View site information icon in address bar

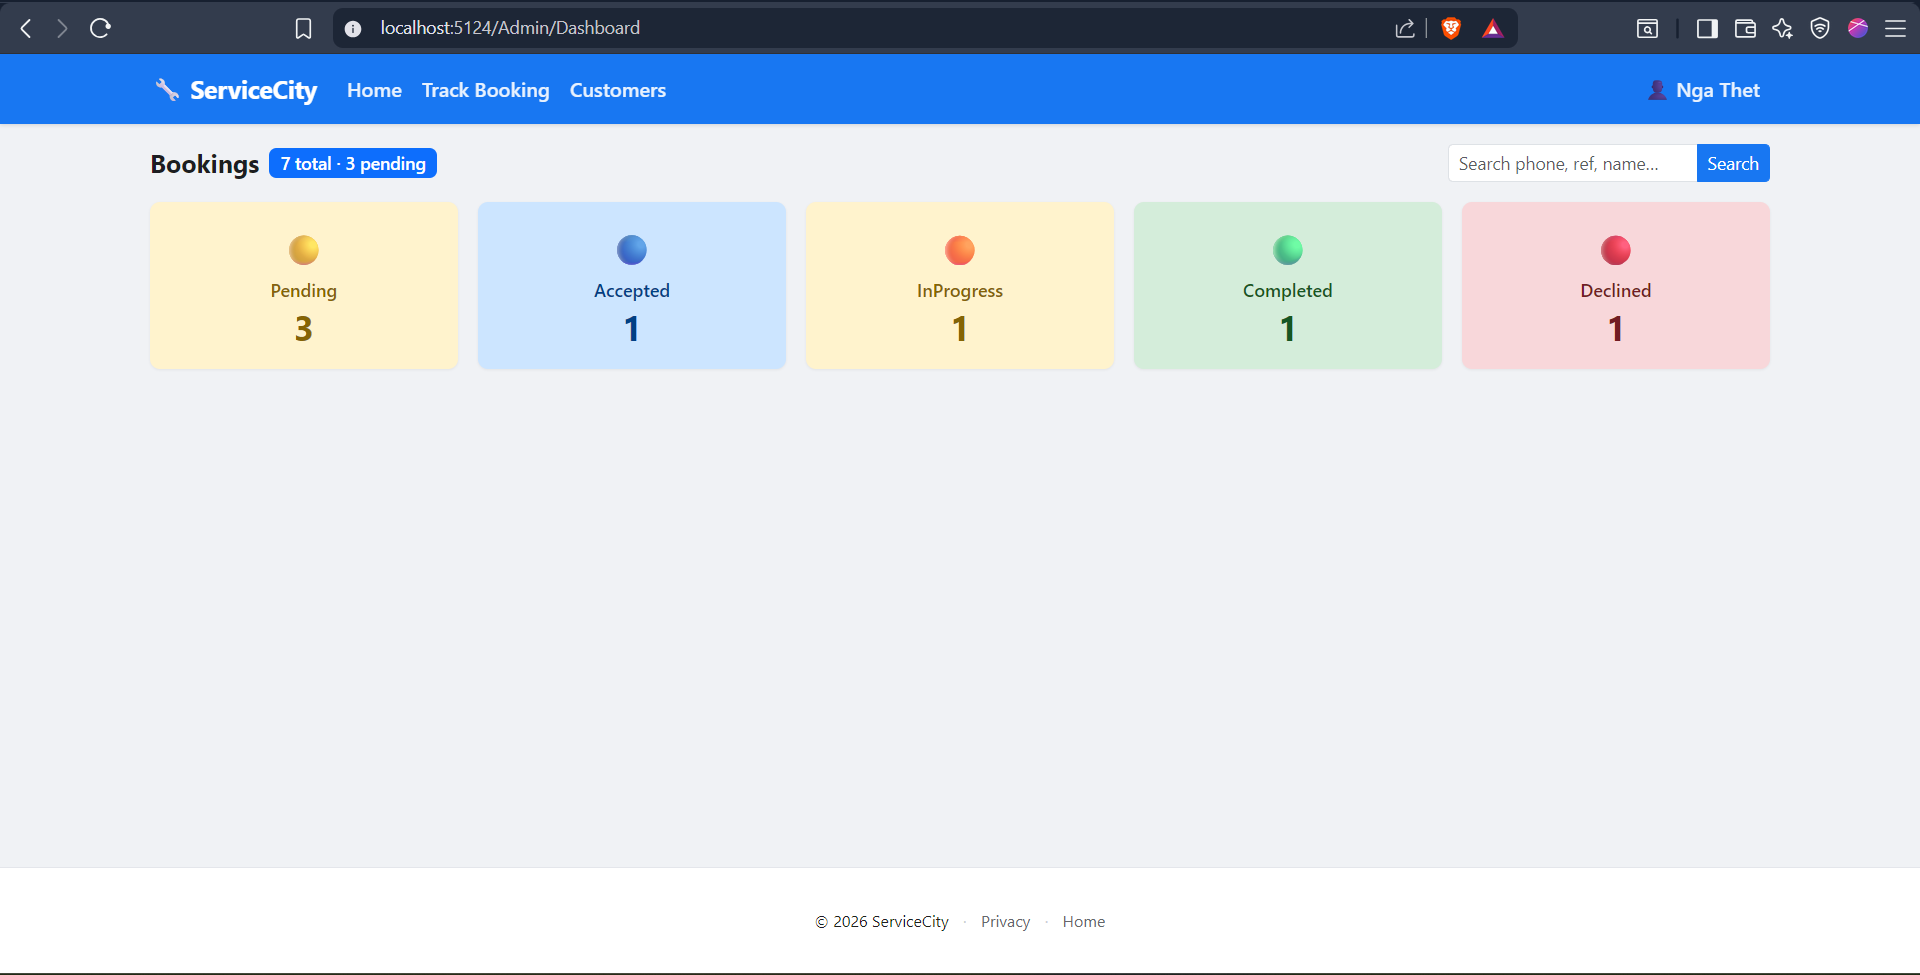point(353,29)
